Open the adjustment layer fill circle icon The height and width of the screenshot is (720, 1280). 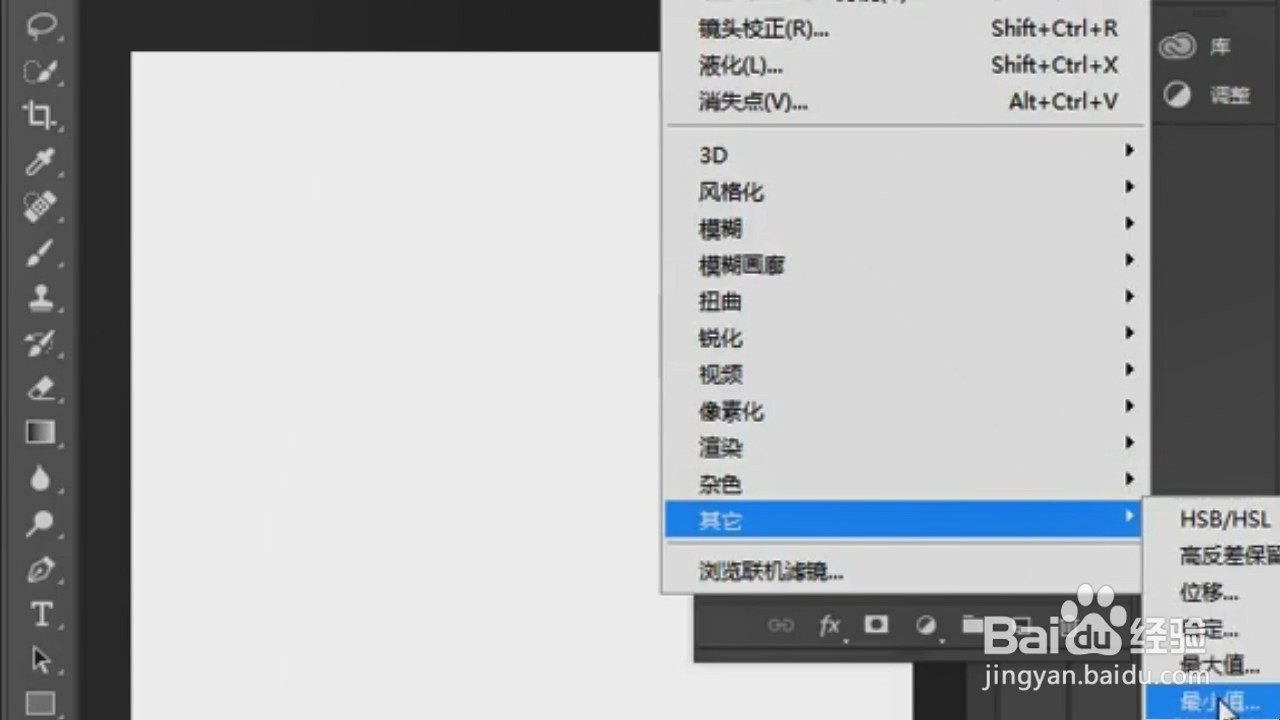click(926, 625)
